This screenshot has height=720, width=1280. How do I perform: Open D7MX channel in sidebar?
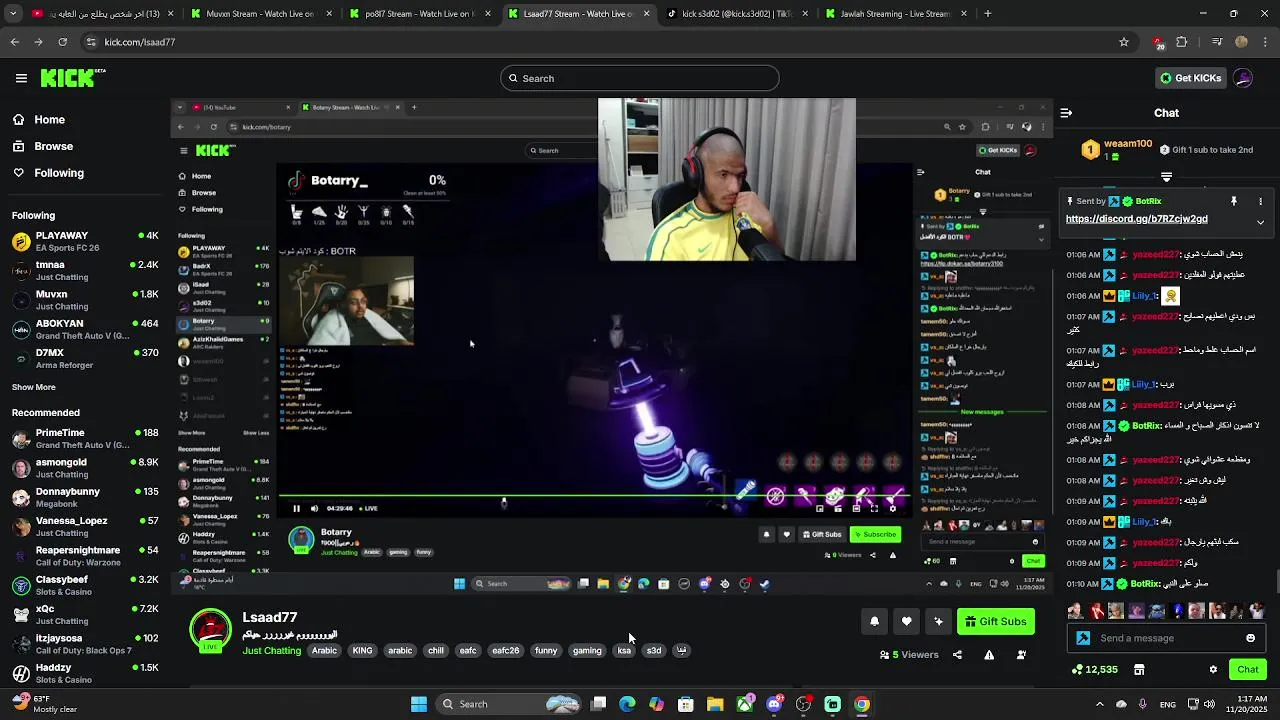85,358
